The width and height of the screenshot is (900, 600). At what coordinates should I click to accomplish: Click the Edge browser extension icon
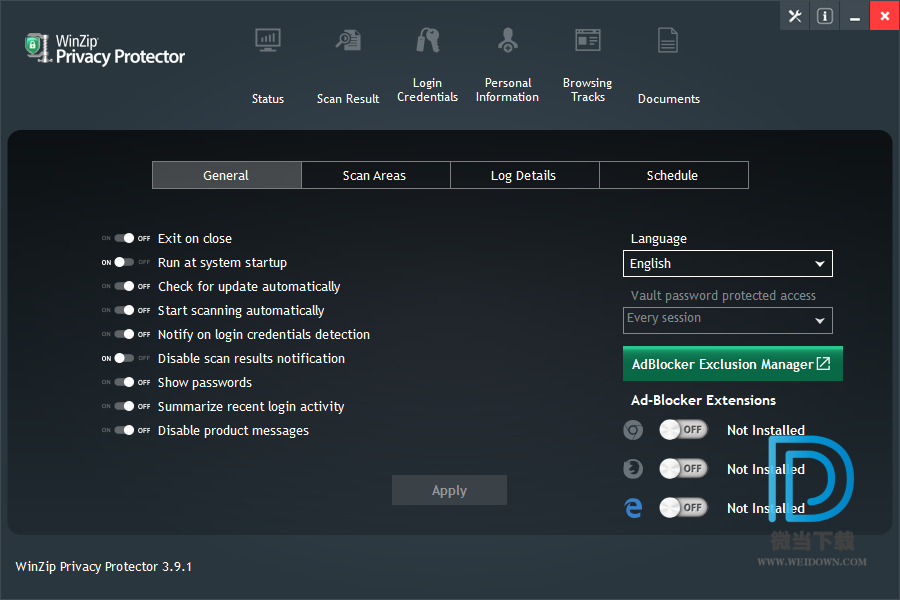click(x=633, y=508)
